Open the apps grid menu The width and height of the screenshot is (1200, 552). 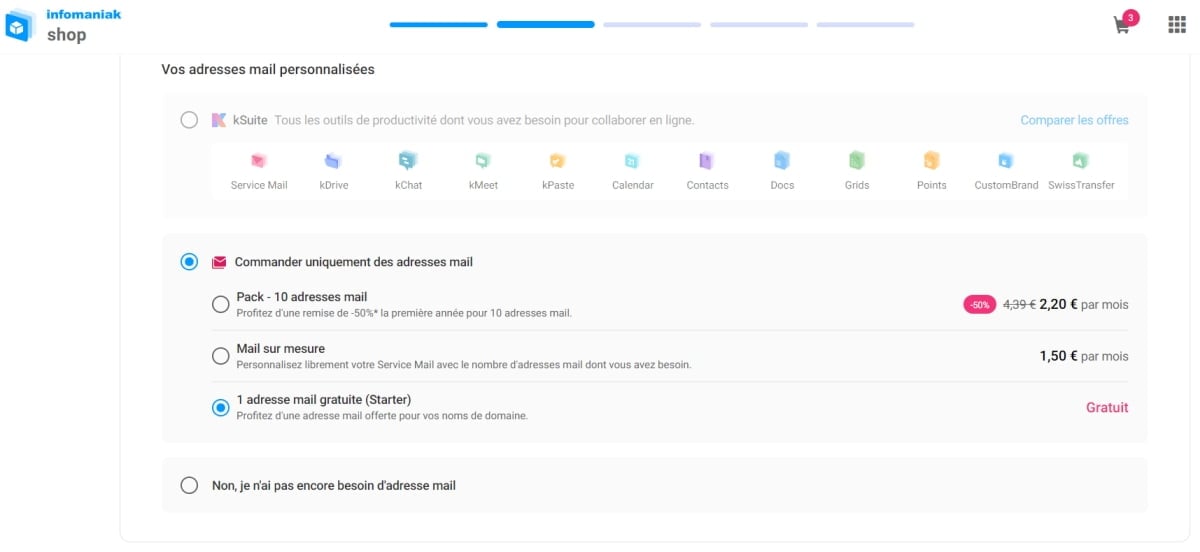tap(1177, 25)
